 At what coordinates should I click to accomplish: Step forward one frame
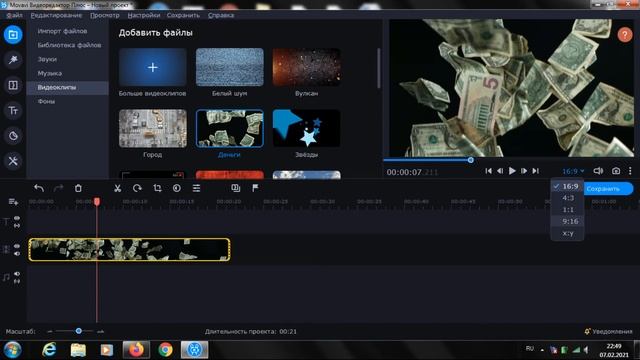click(x=524, y=171)
